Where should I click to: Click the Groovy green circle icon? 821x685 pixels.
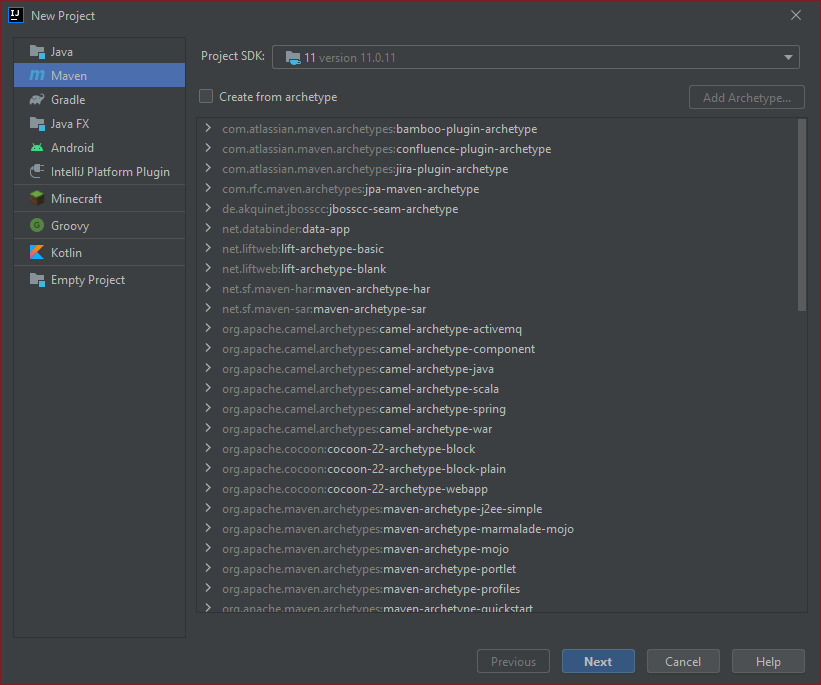pos(37,226)
